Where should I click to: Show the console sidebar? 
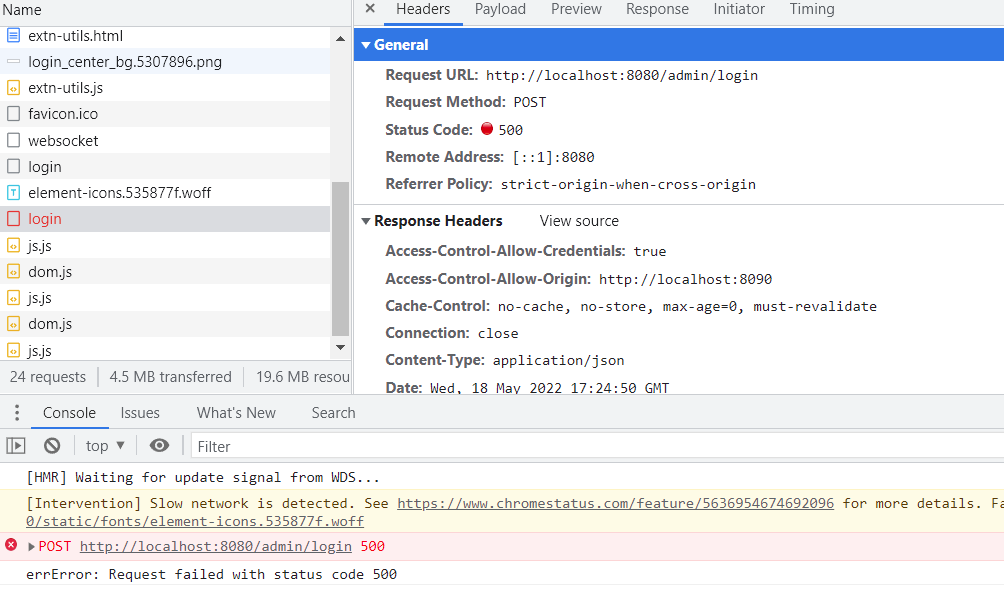tap(17, 445)
